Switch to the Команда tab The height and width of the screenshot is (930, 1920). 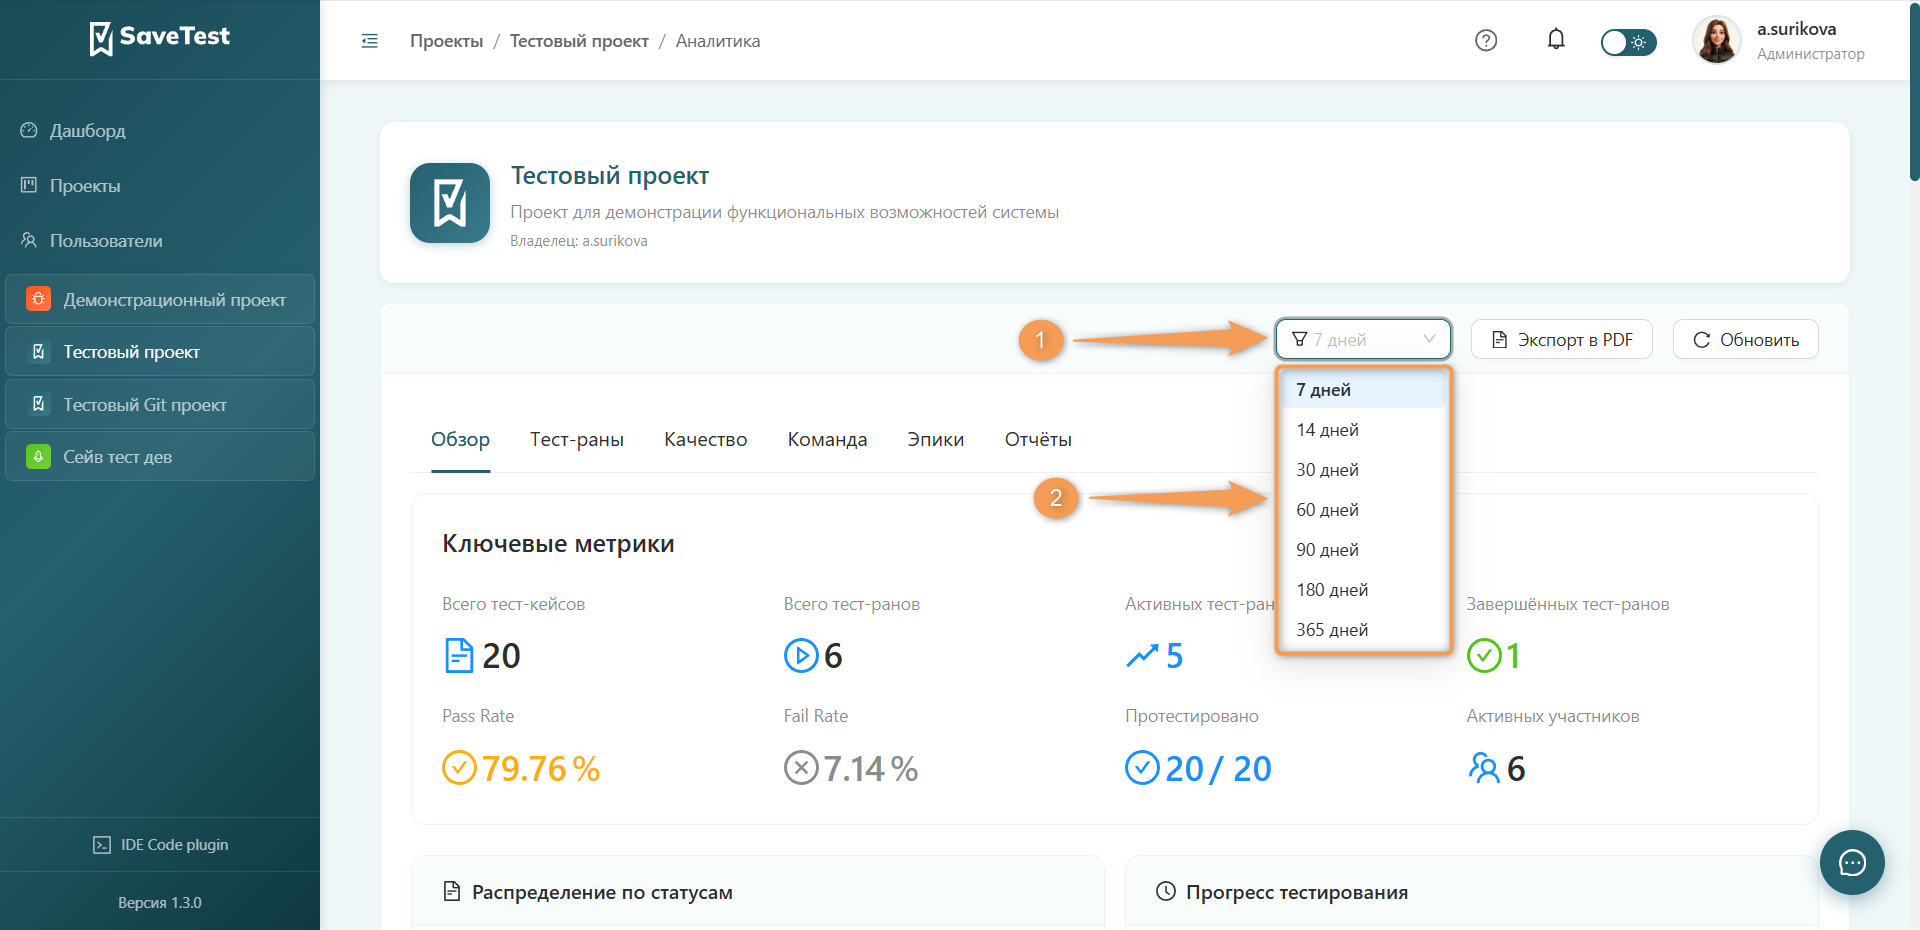tap(827, 439)
